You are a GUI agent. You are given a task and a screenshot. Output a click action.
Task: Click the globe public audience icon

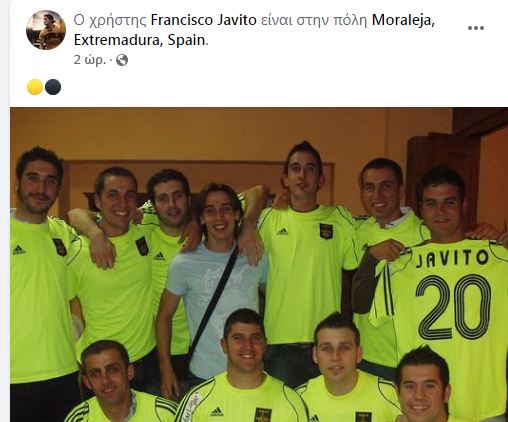point(122,60)
